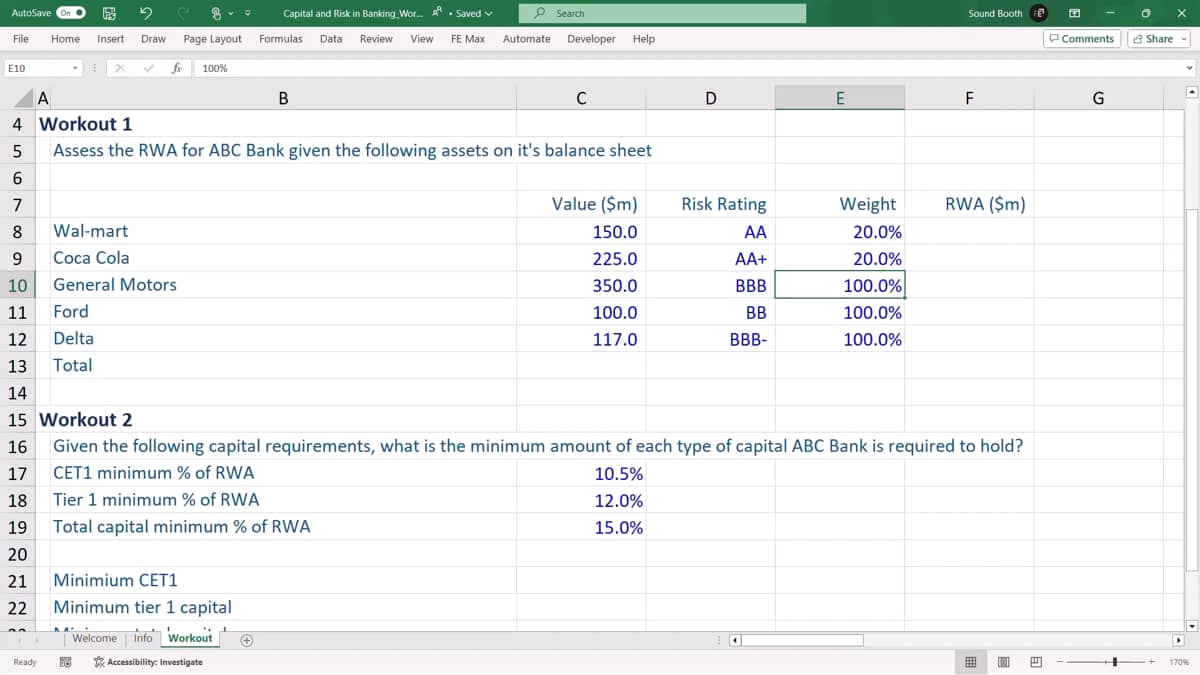Switch to Page Break Preview icon
This screenshot has width=1200, height=675.
pyautogui.click(x=1036, y=662)
